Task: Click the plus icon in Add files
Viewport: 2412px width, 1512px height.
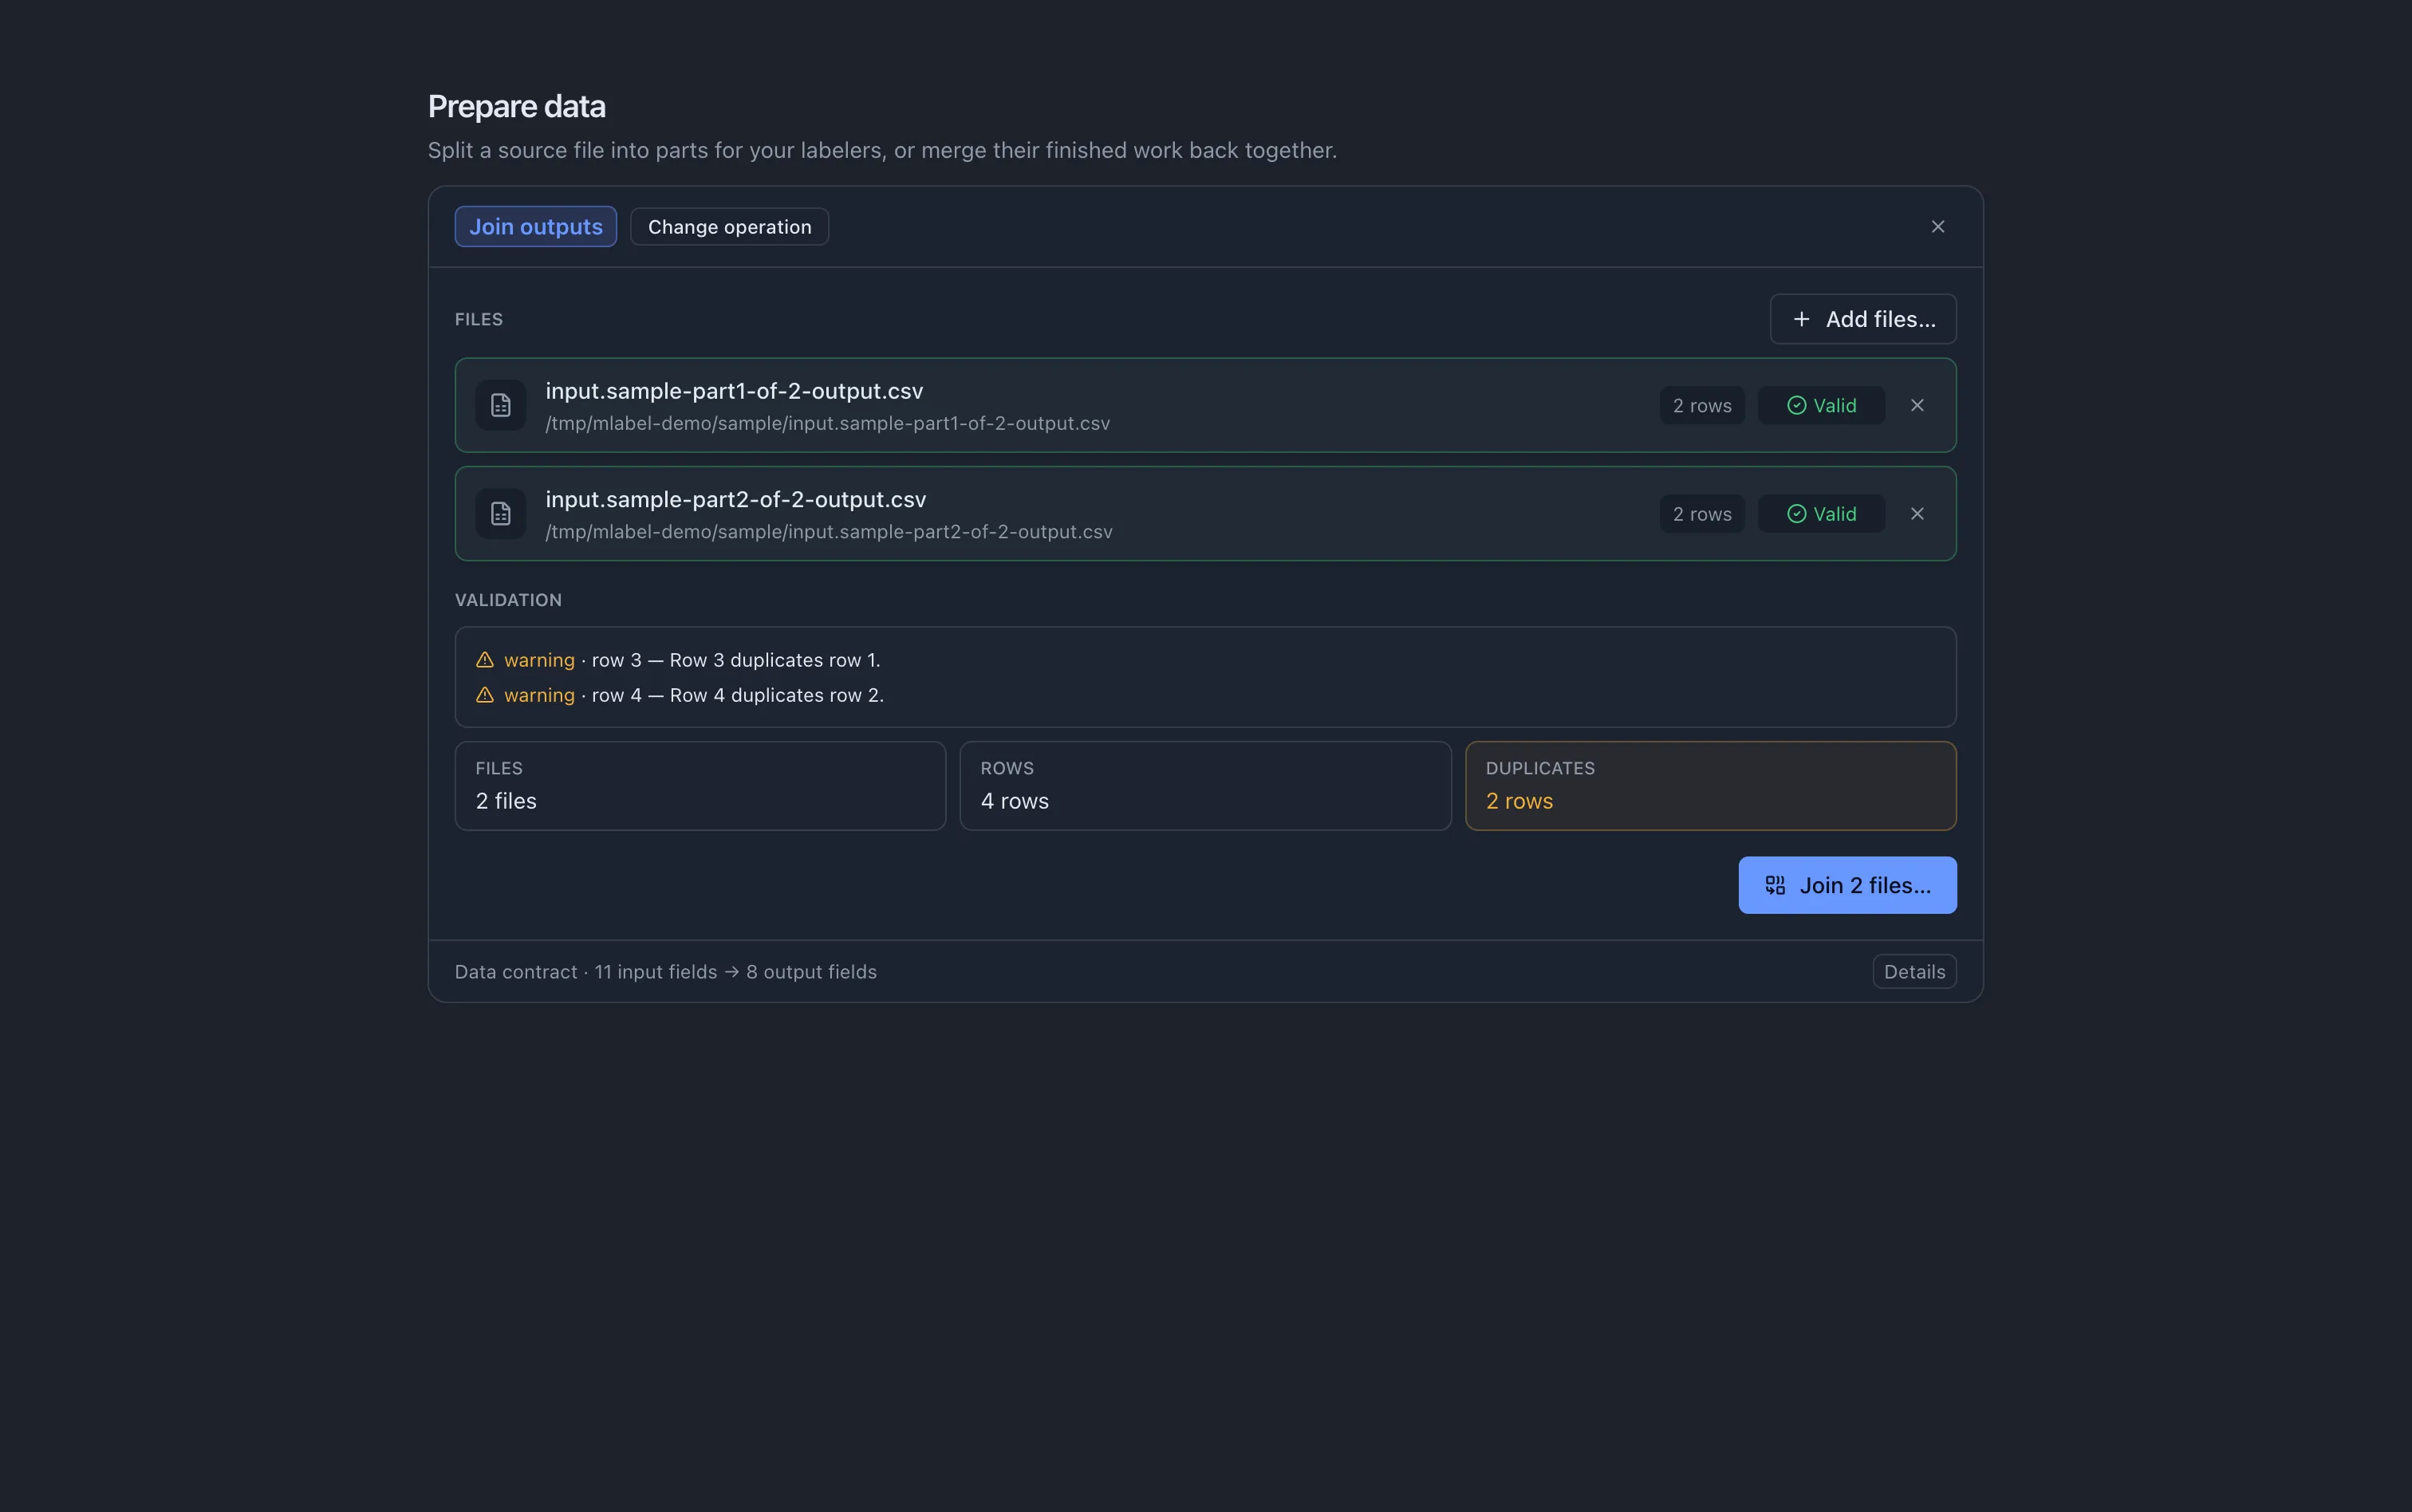Action: pos(1800,319)
